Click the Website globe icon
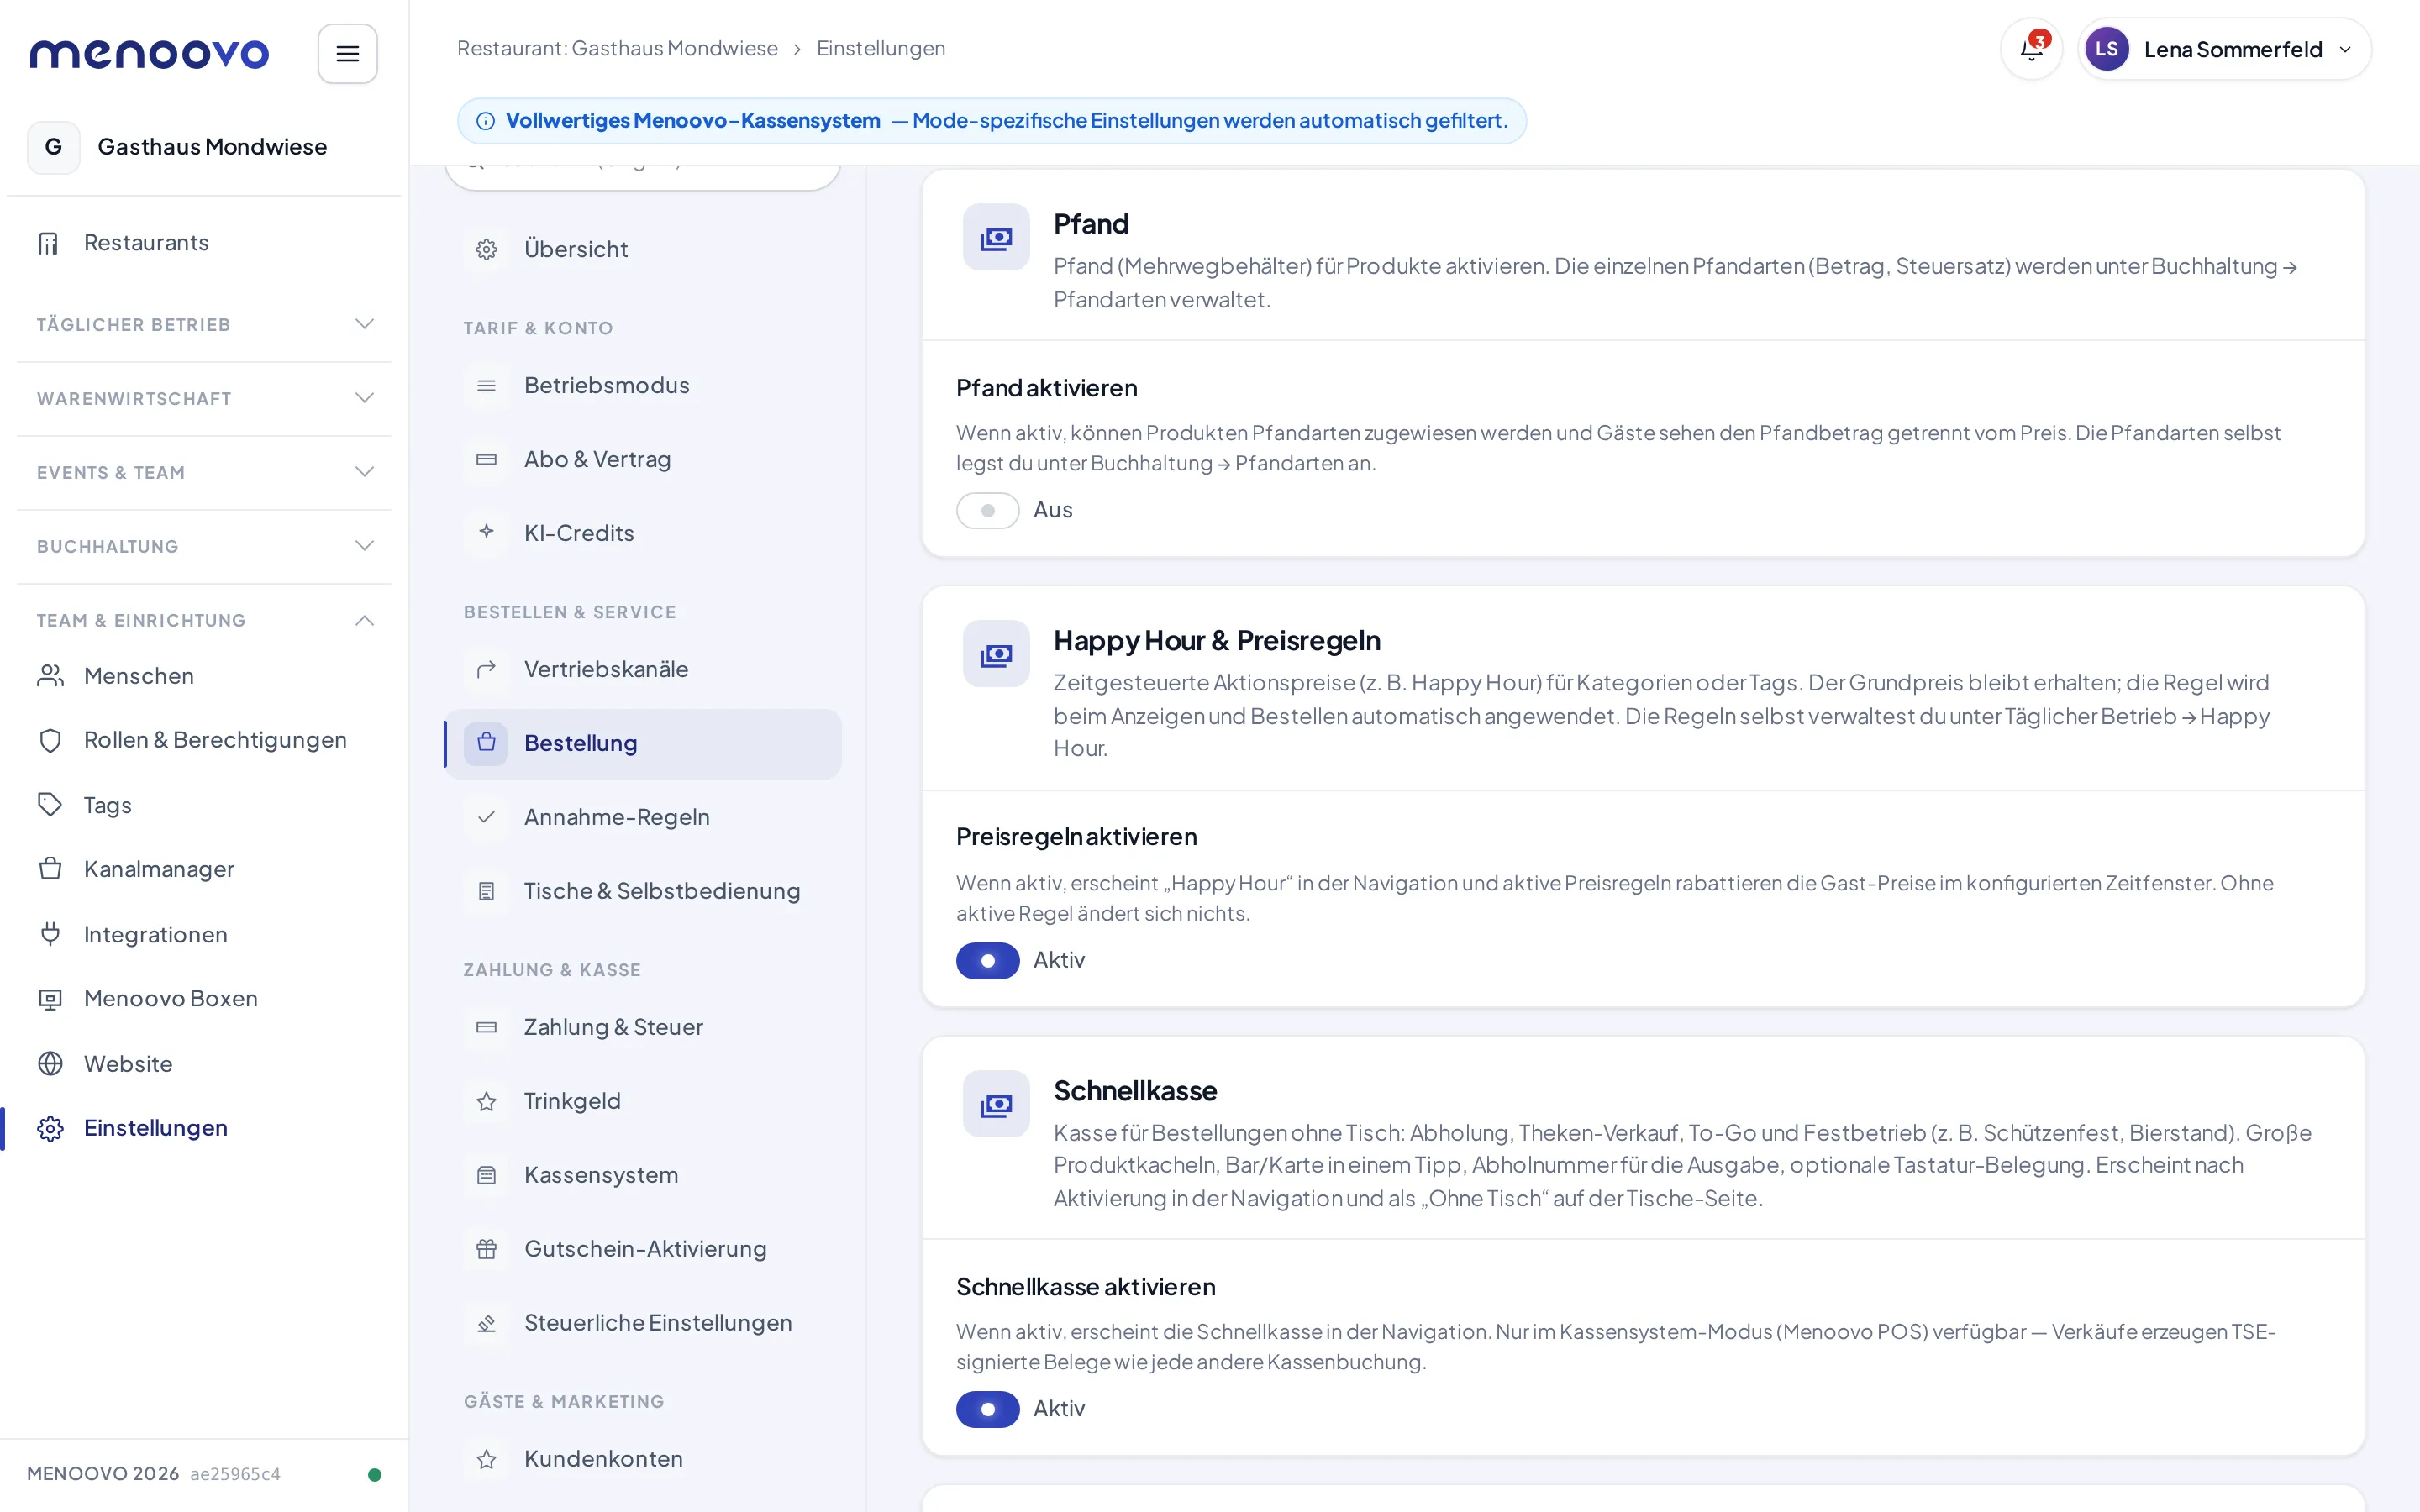This screenshot has height=1512, width=2420. [x=50, y=1063]
